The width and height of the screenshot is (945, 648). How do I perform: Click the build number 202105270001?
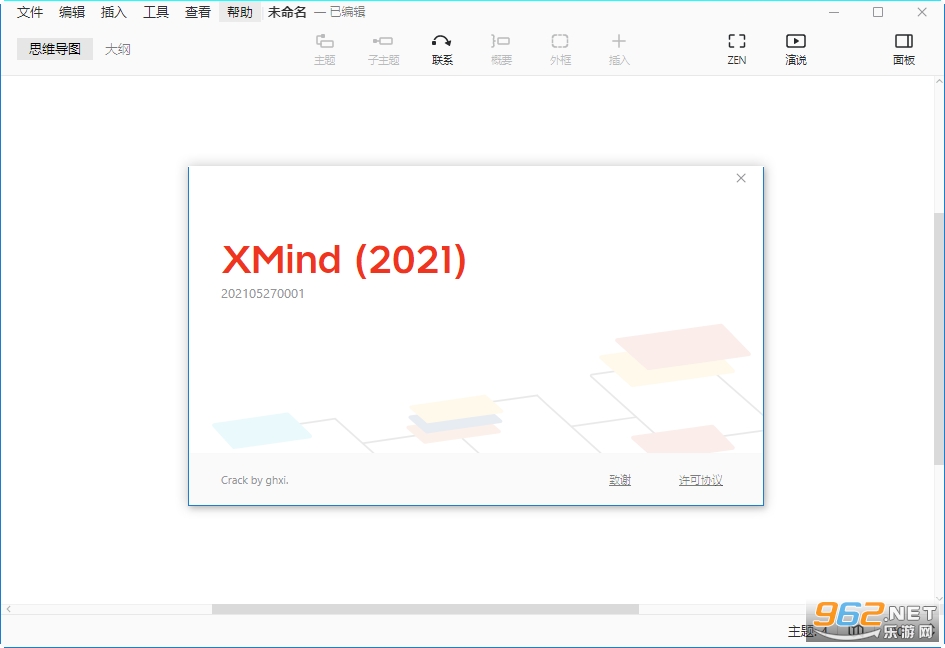coord(263,294)
